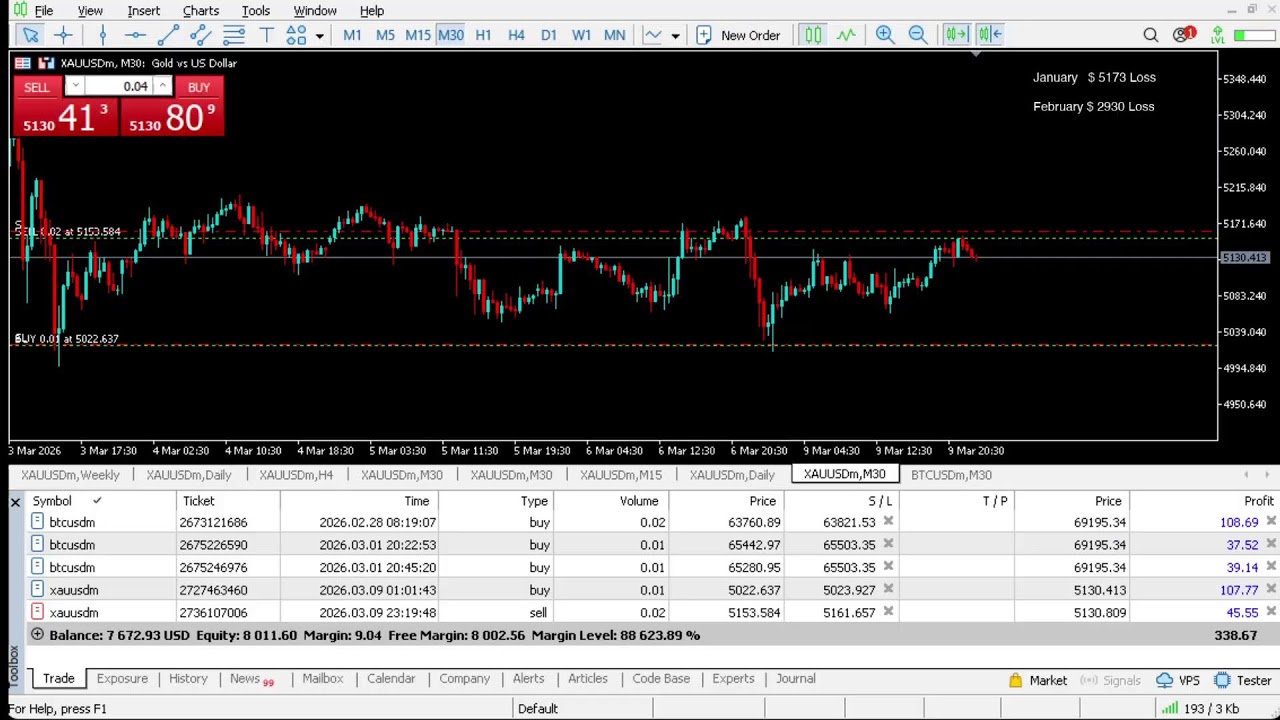Open the Charts menu
Image resolution: width=1280 pixels, height=720 pixels.
[x=201, y=11]
